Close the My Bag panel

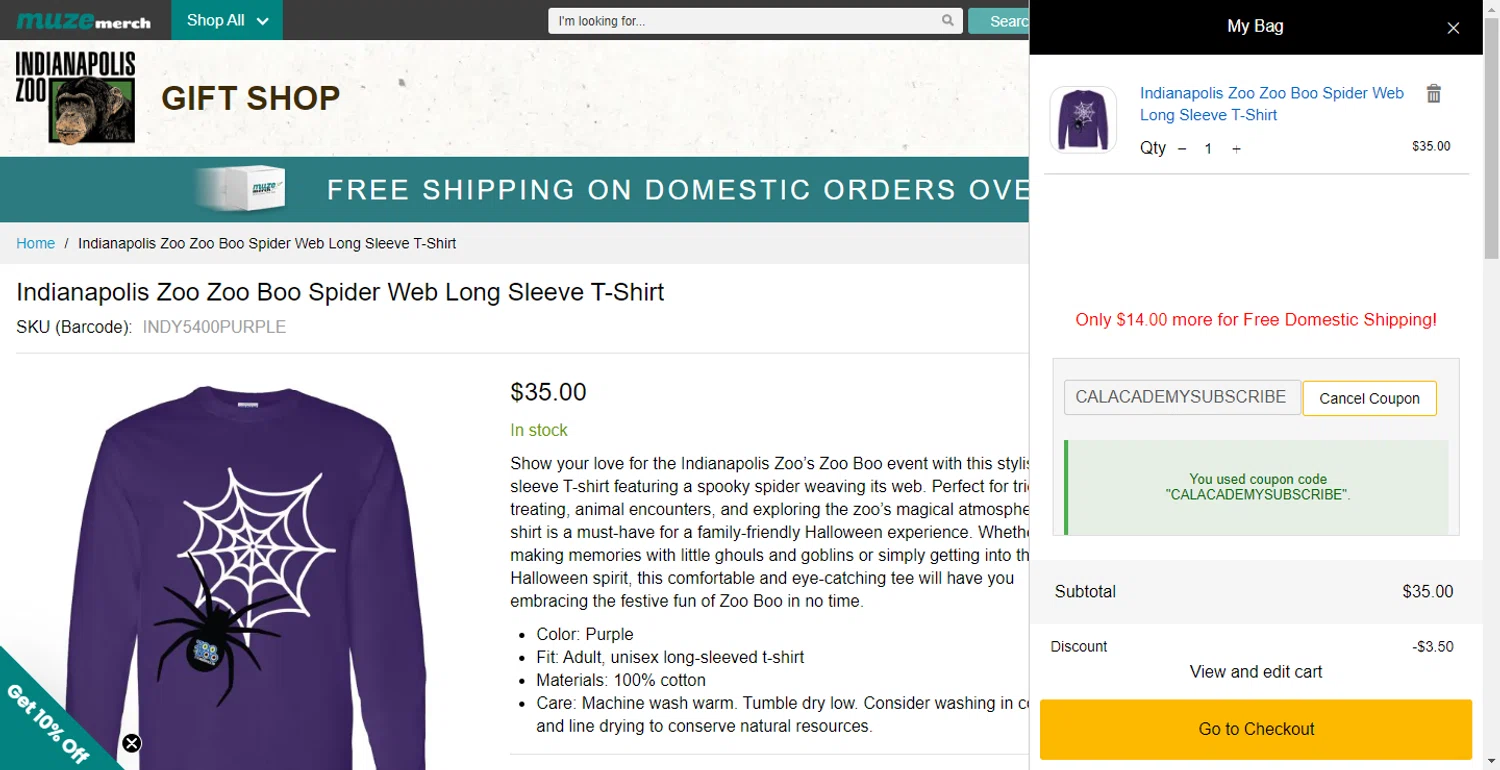pyautogui.click(x=1453, y=28)
